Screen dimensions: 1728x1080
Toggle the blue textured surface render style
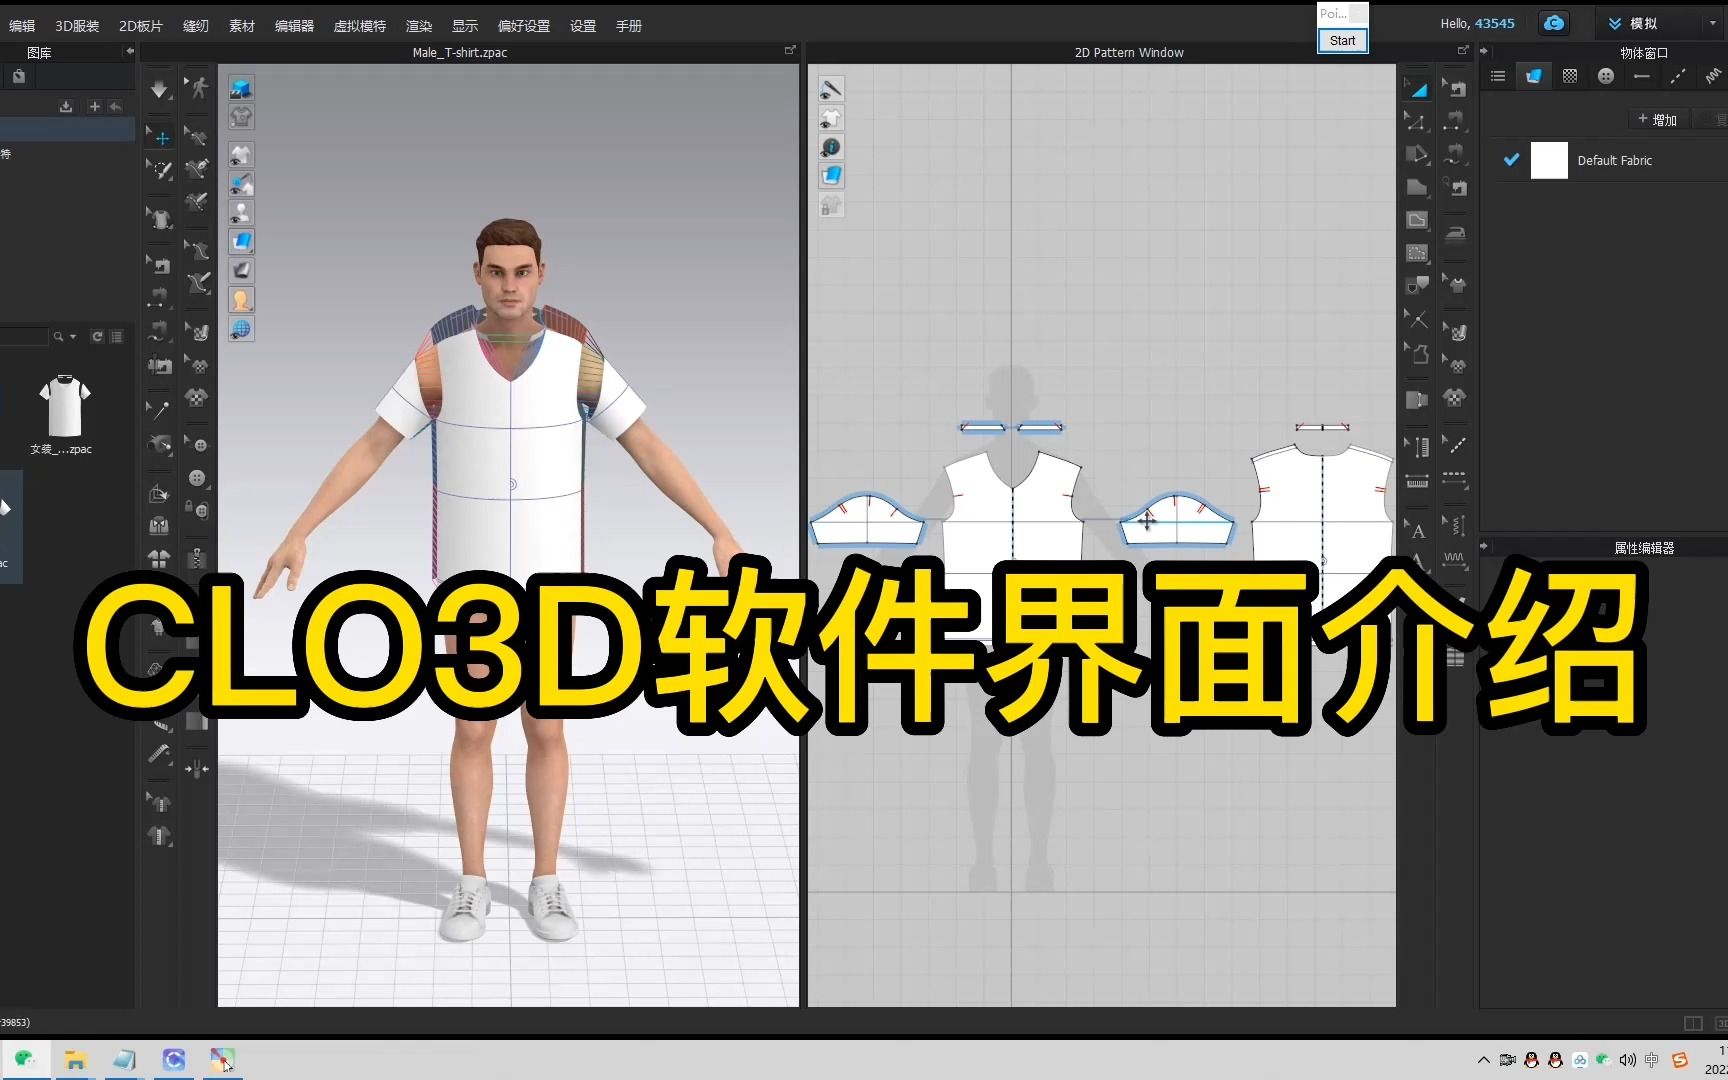click(241, 242)
